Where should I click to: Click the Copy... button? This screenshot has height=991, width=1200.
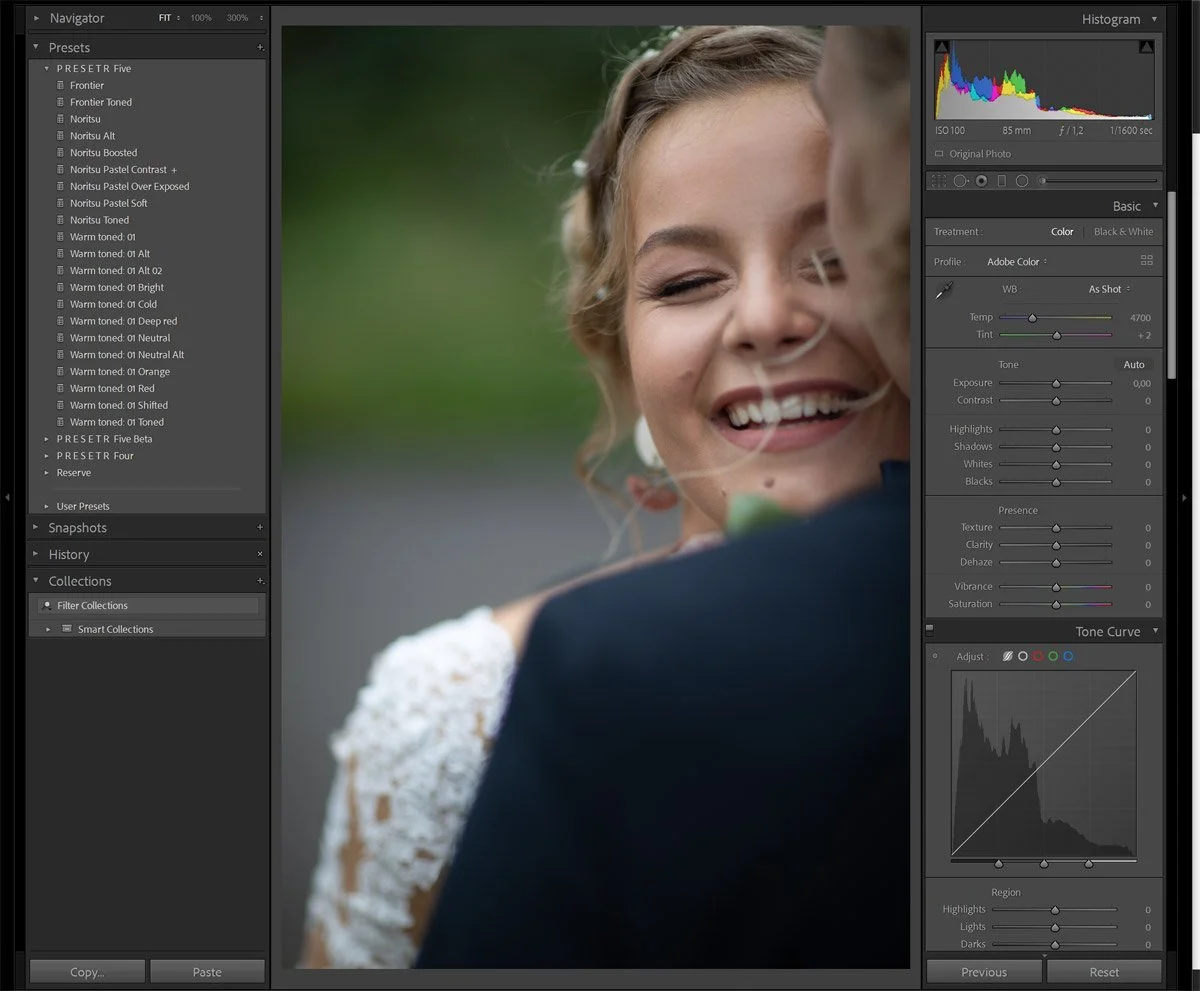pyautogui.click(x=87, y=972)
